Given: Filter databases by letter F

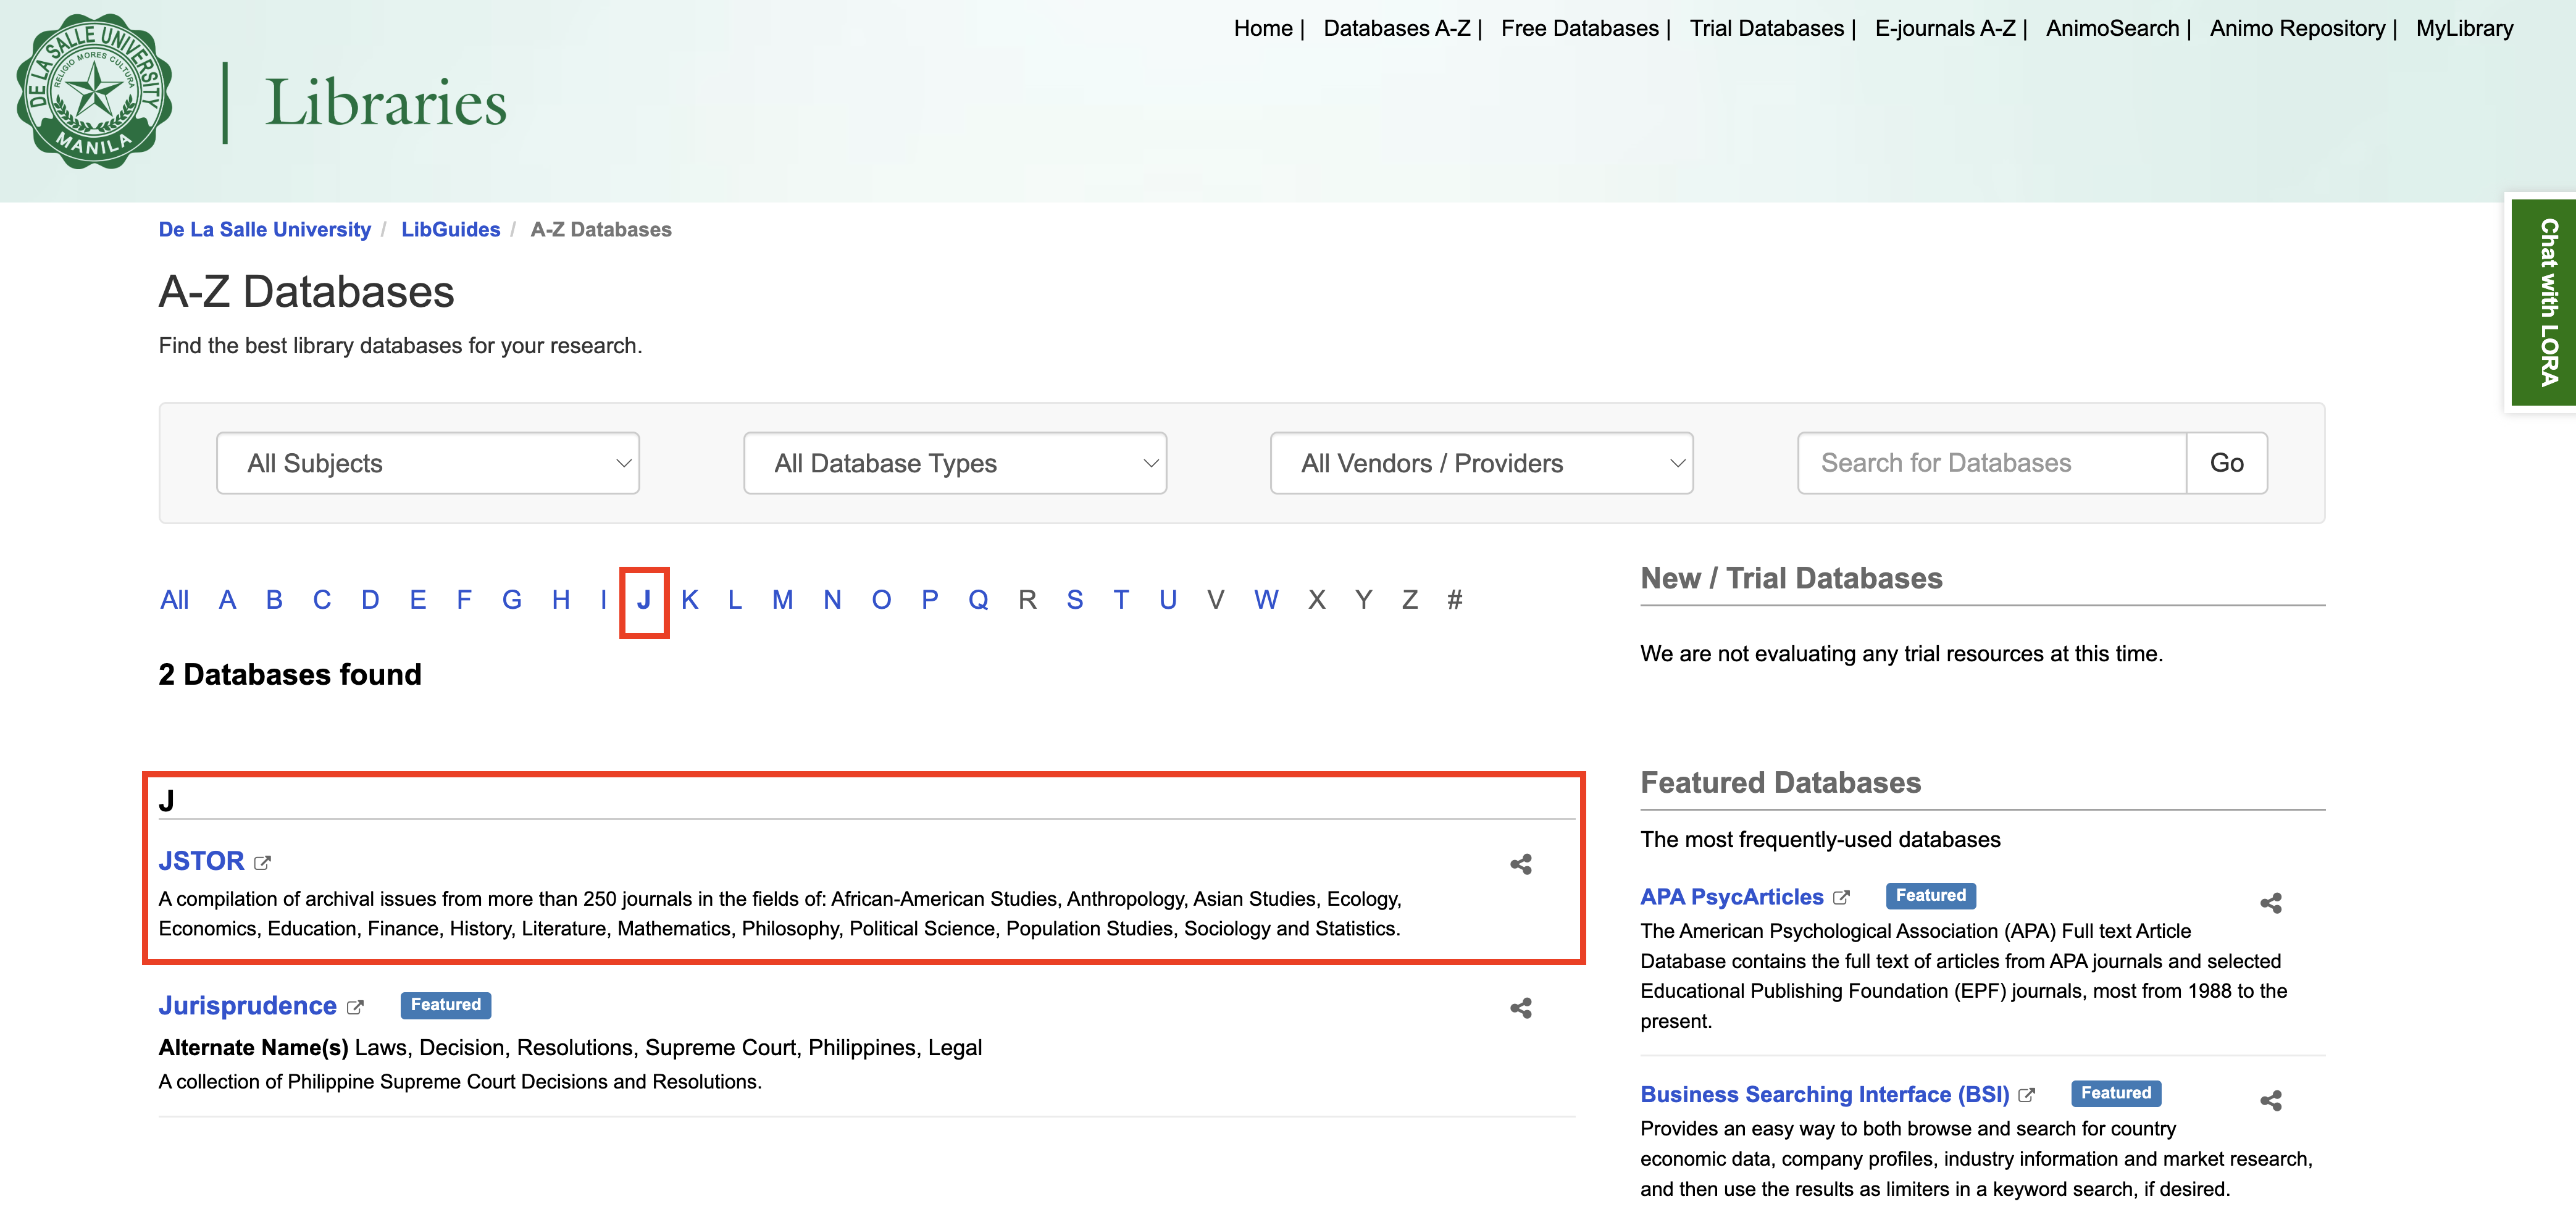Looking at the screenshot, I should pos(464,600).
